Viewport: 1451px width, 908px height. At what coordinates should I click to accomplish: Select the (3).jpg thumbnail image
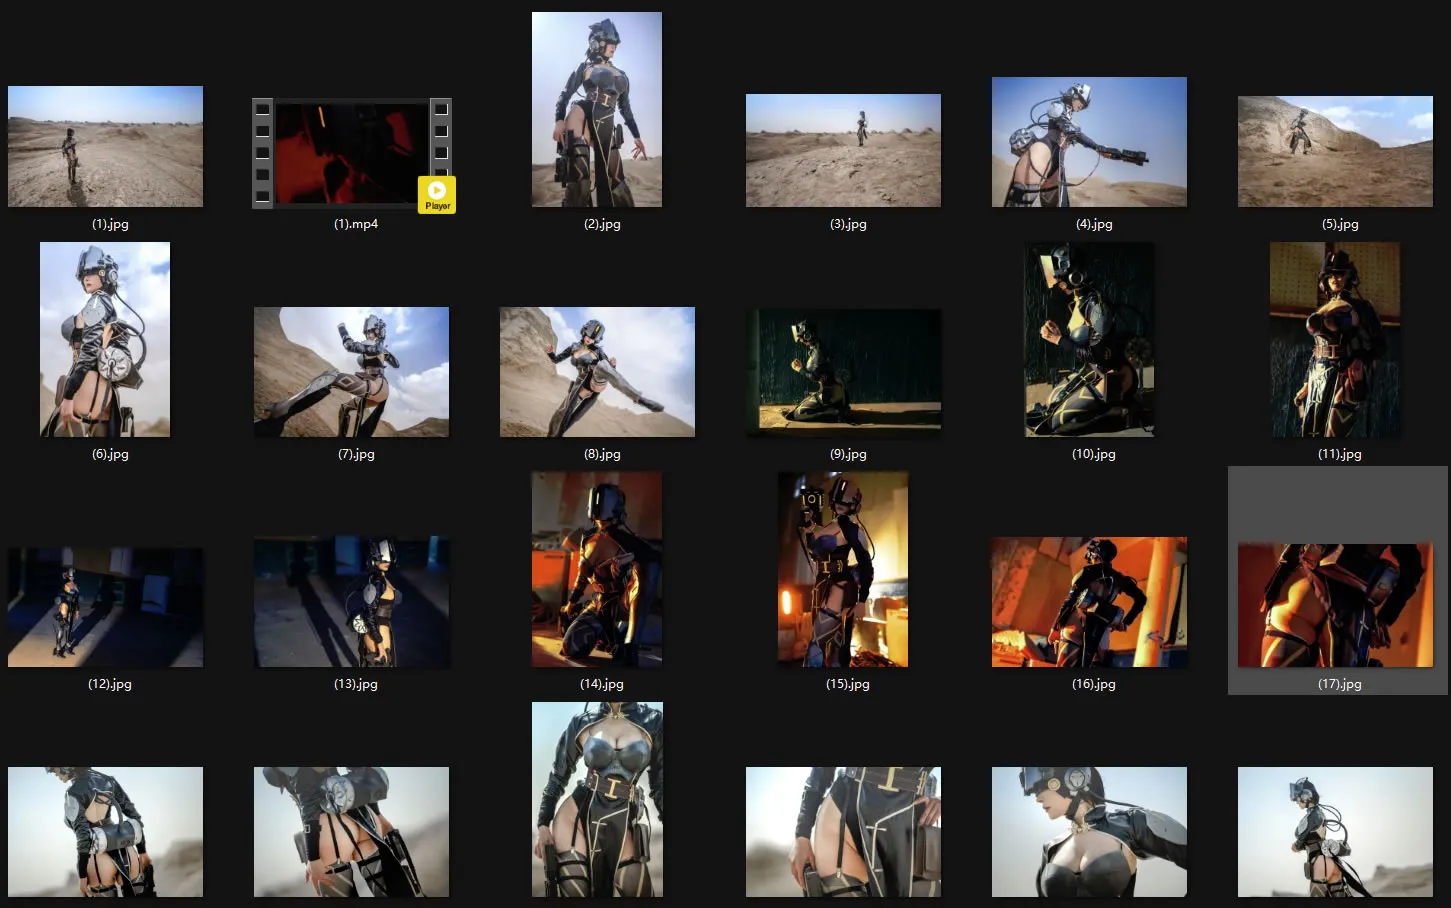(x=843, y=150)
